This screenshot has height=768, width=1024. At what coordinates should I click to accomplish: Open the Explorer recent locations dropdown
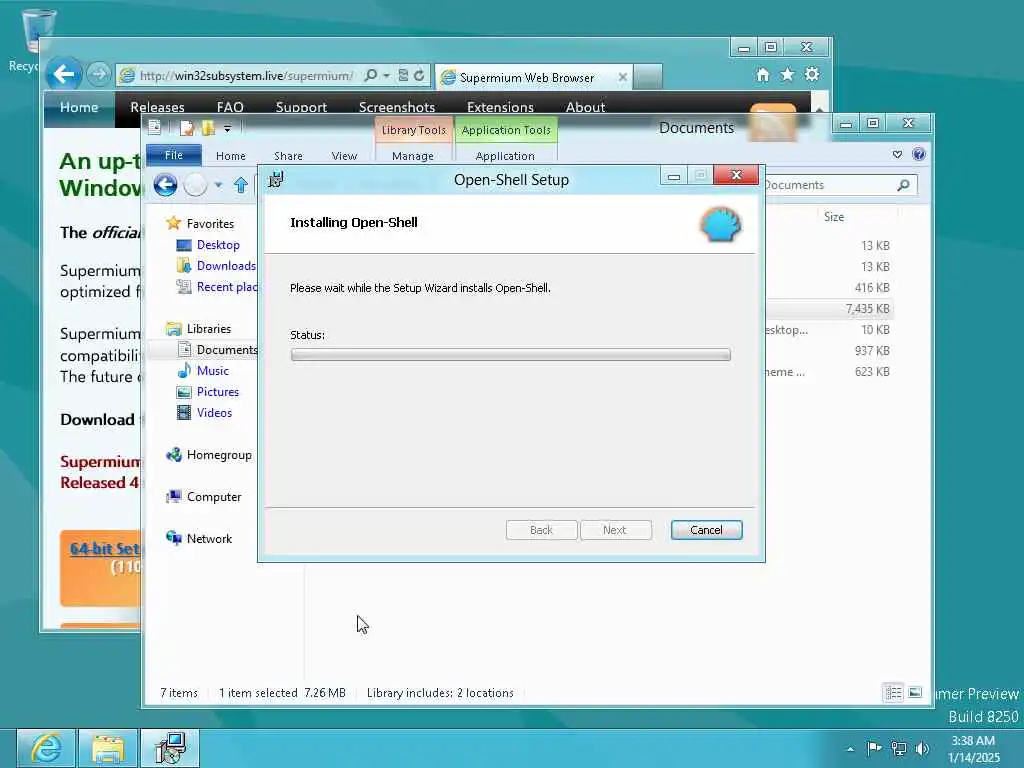(218, 185)
